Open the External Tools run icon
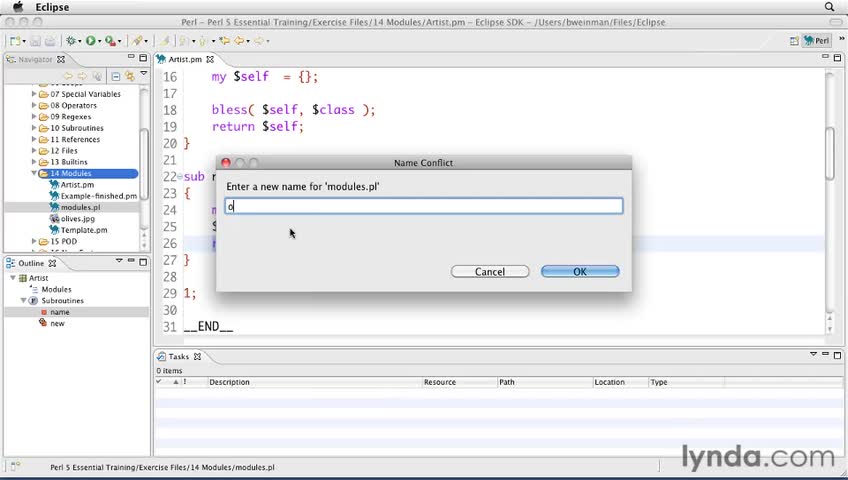The width and height of the screenshot is (848, 480). [110, 41]
